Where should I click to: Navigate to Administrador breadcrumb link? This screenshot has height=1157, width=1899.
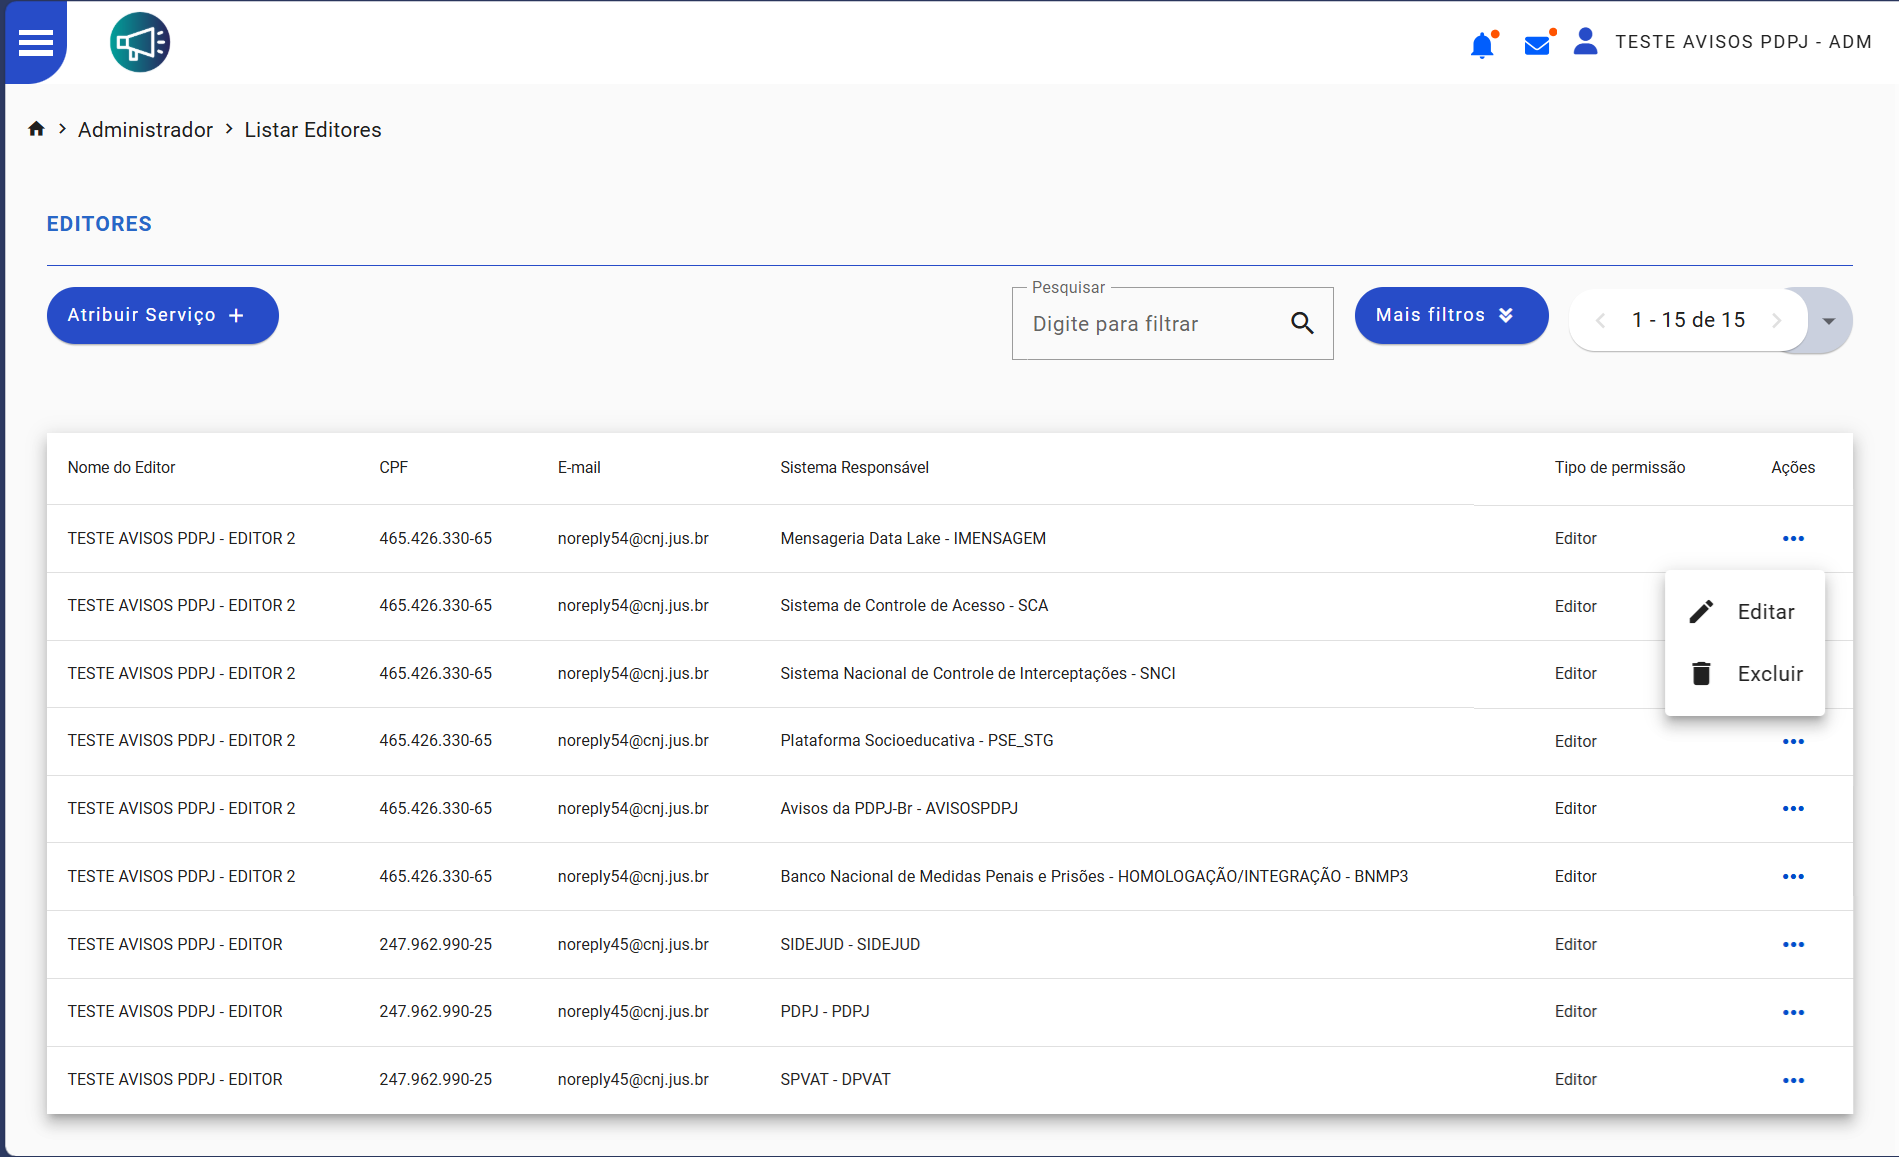click(145, 130)
